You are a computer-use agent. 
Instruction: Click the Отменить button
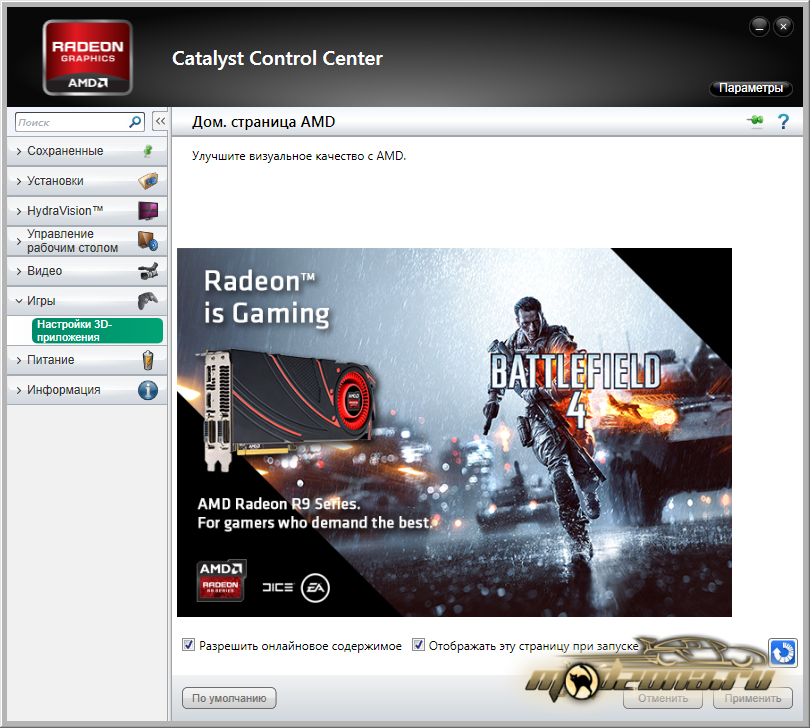pyautogui.click(x=663, y=698)
